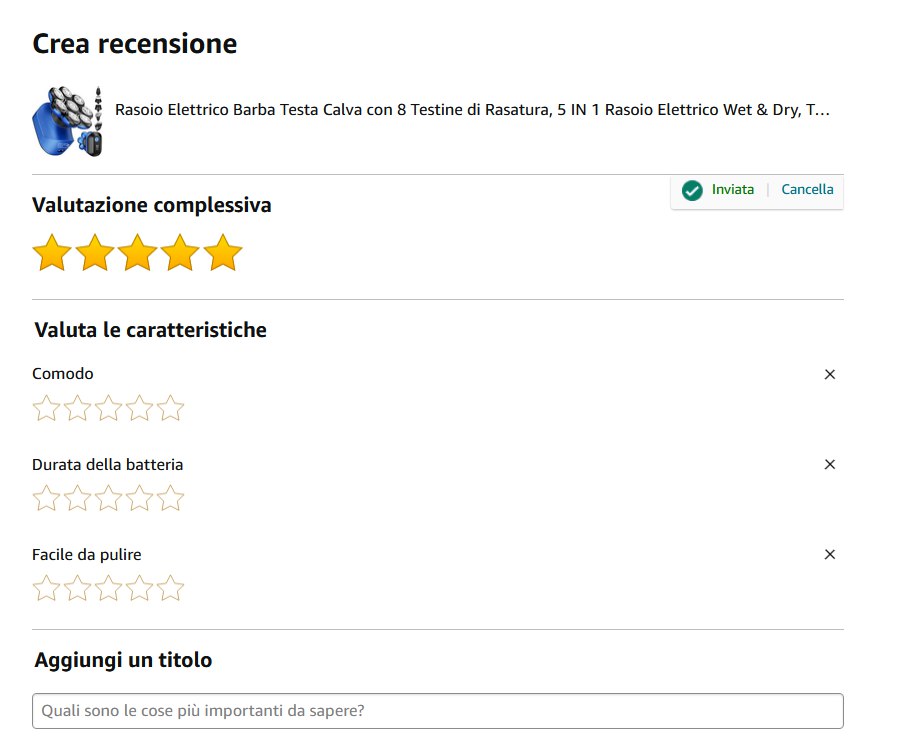The image size is (912, 751).
Task: Rate Comodo with three stars
Action: coord(109,408)
